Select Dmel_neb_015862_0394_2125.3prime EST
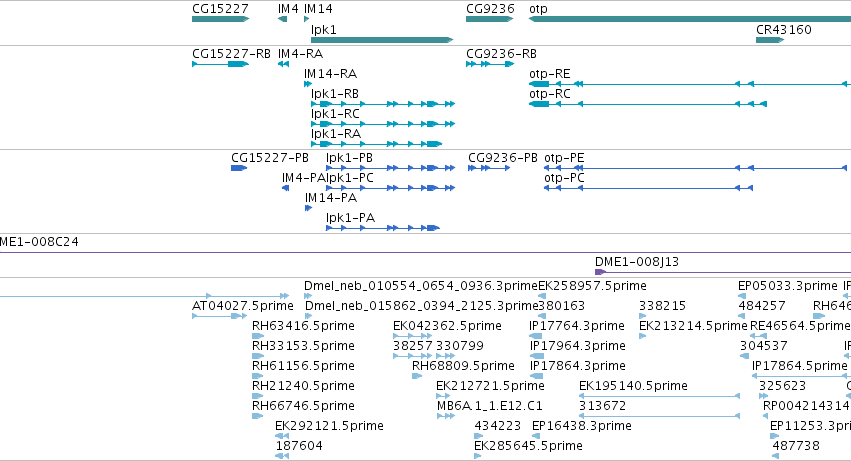Screen dimensions: 851x461 [421, 306]
